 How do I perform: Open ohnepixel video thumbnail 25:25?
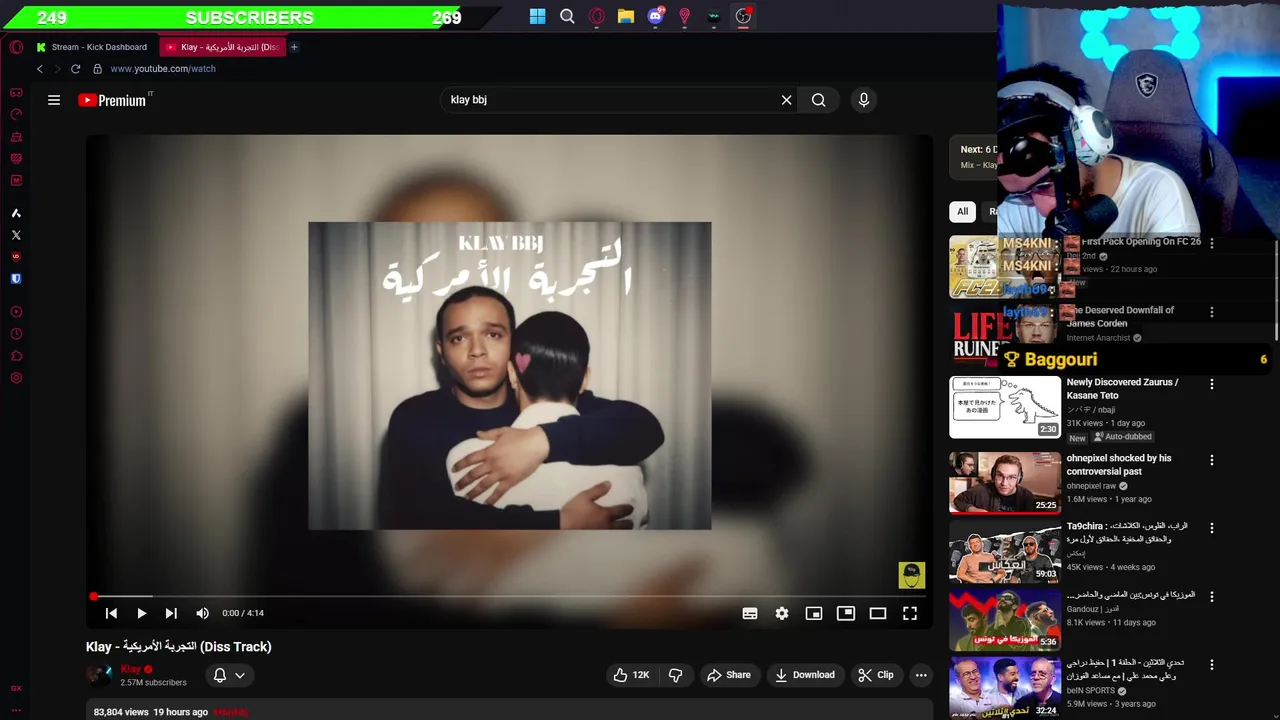[1005, 483]
